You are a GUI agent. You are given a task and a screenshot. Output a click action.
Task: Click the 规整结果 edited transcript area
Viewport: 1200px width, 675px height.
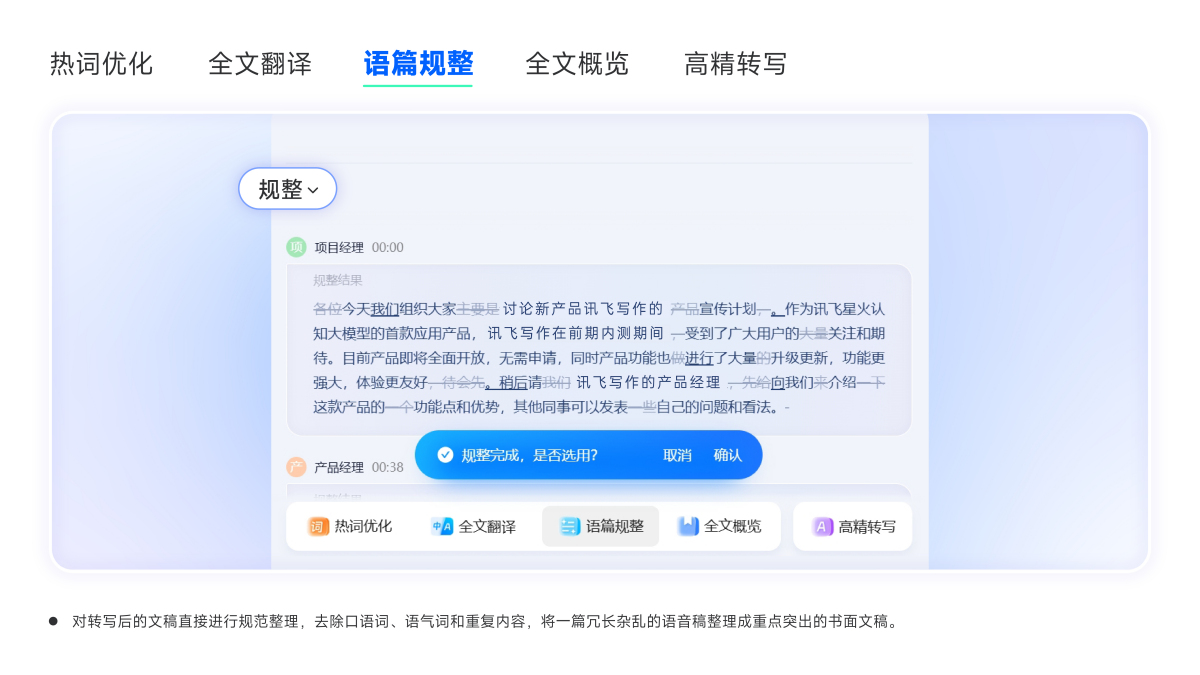[600, 345]
